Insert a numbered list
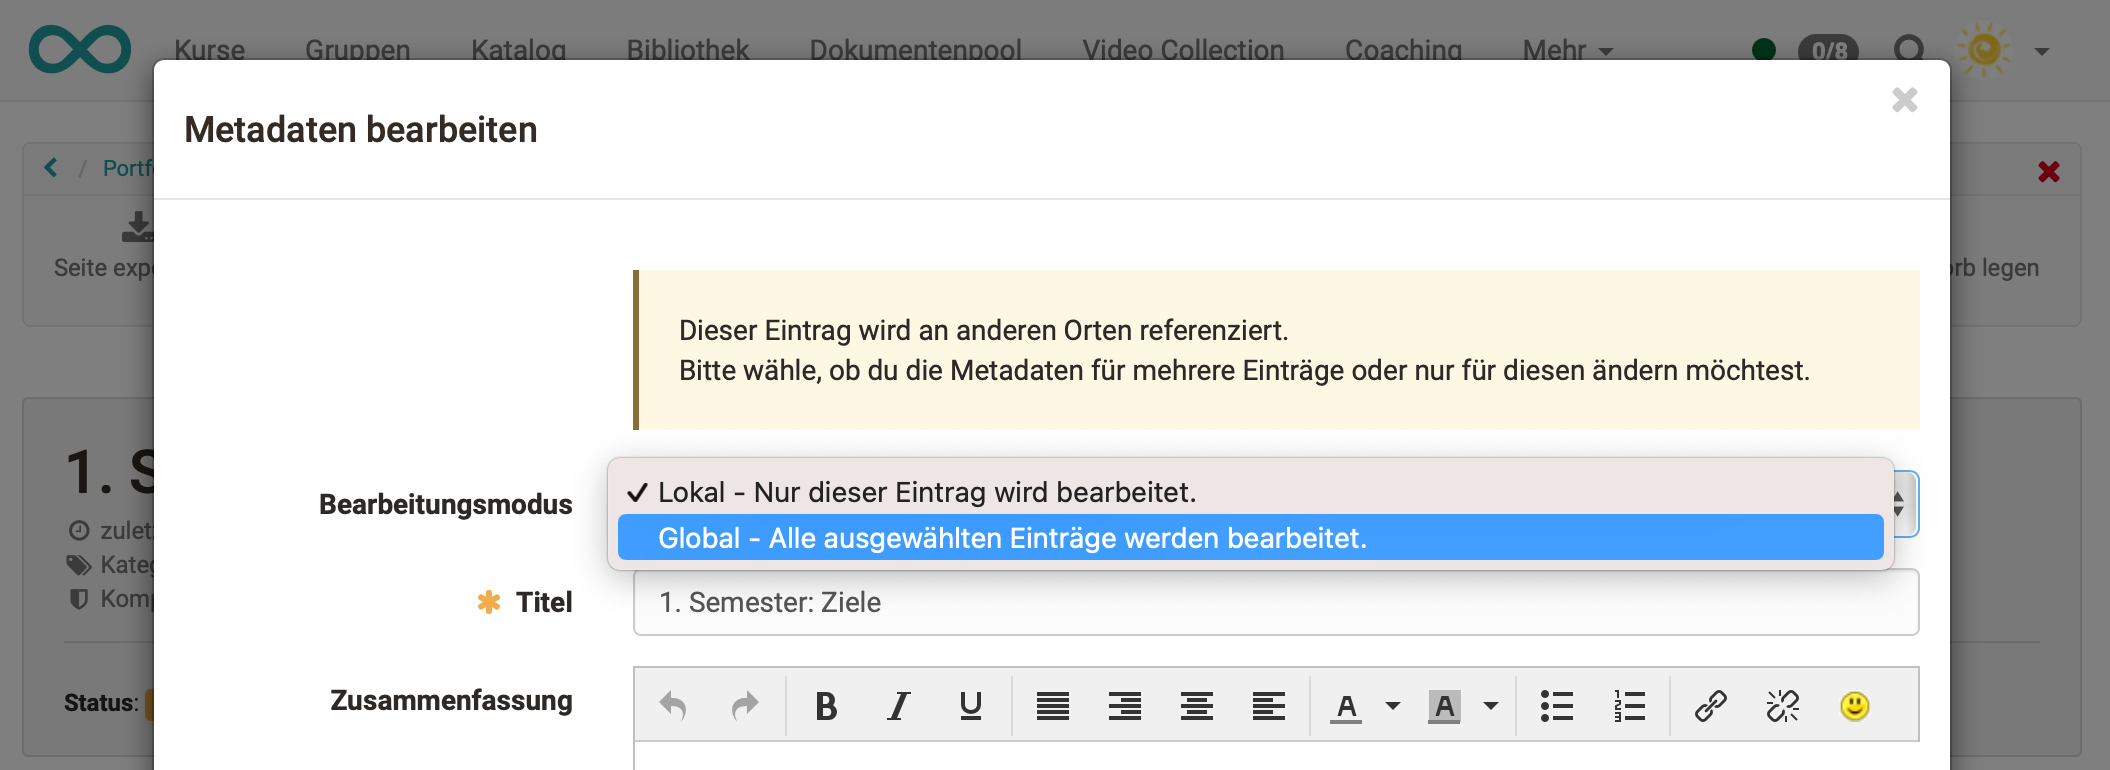Viewport: 2110px width, 770px height. tap(1629, 706)
